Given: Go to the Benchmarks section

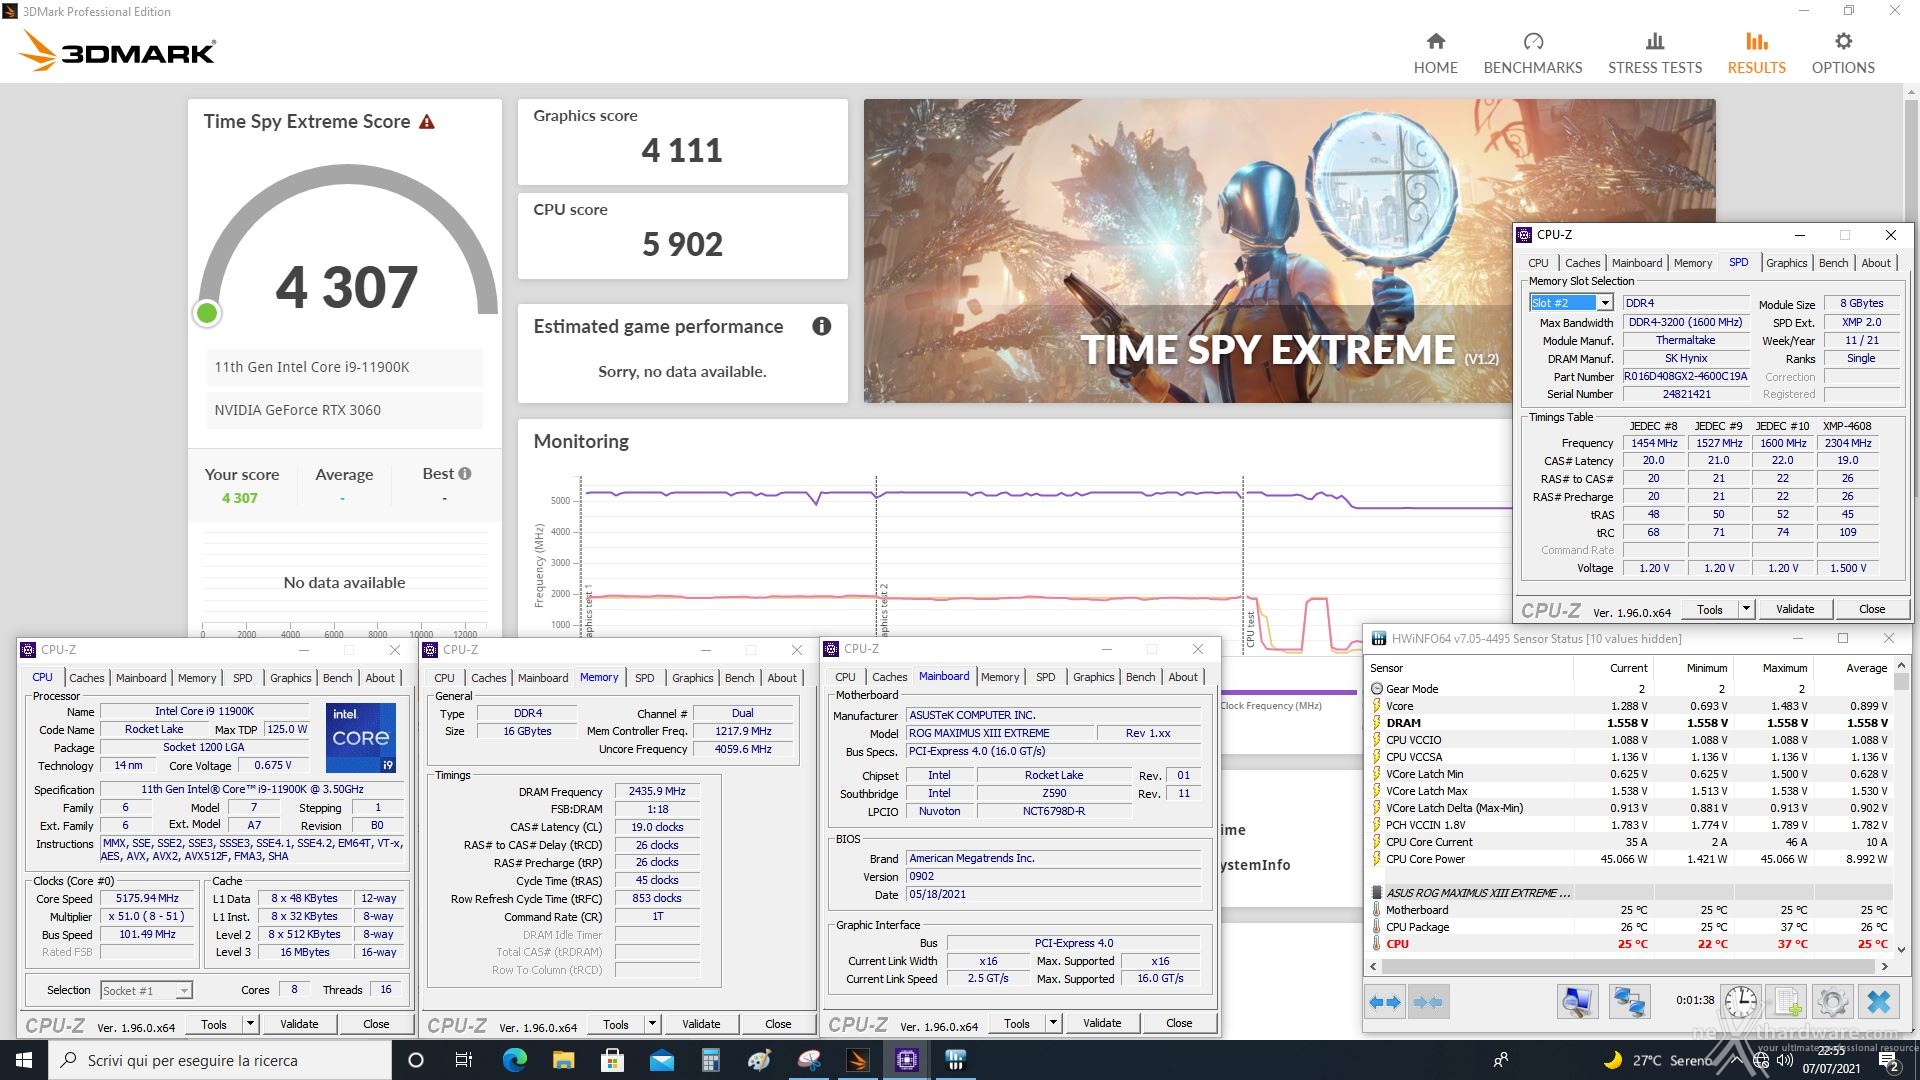Looking at the screenshot, I should [x=1532, y=53].
